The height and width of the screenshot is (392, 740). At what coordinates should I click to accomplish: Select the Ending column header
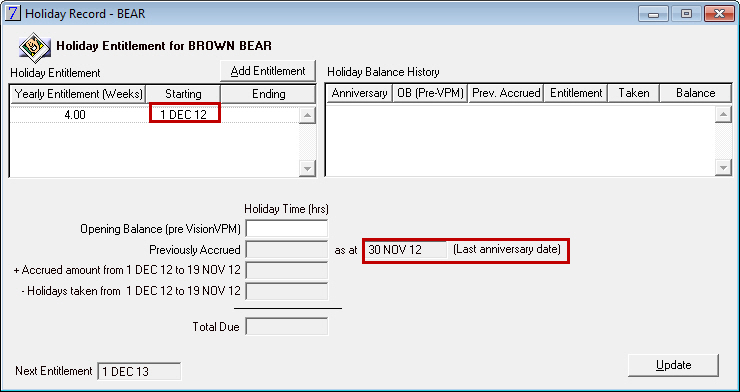point(268,94)
